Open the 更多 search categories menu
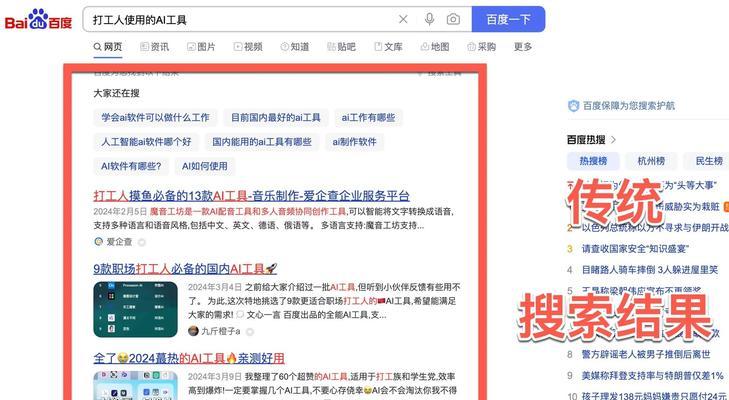The width and height of the screenshot is (729, 400). click(523, 46)
